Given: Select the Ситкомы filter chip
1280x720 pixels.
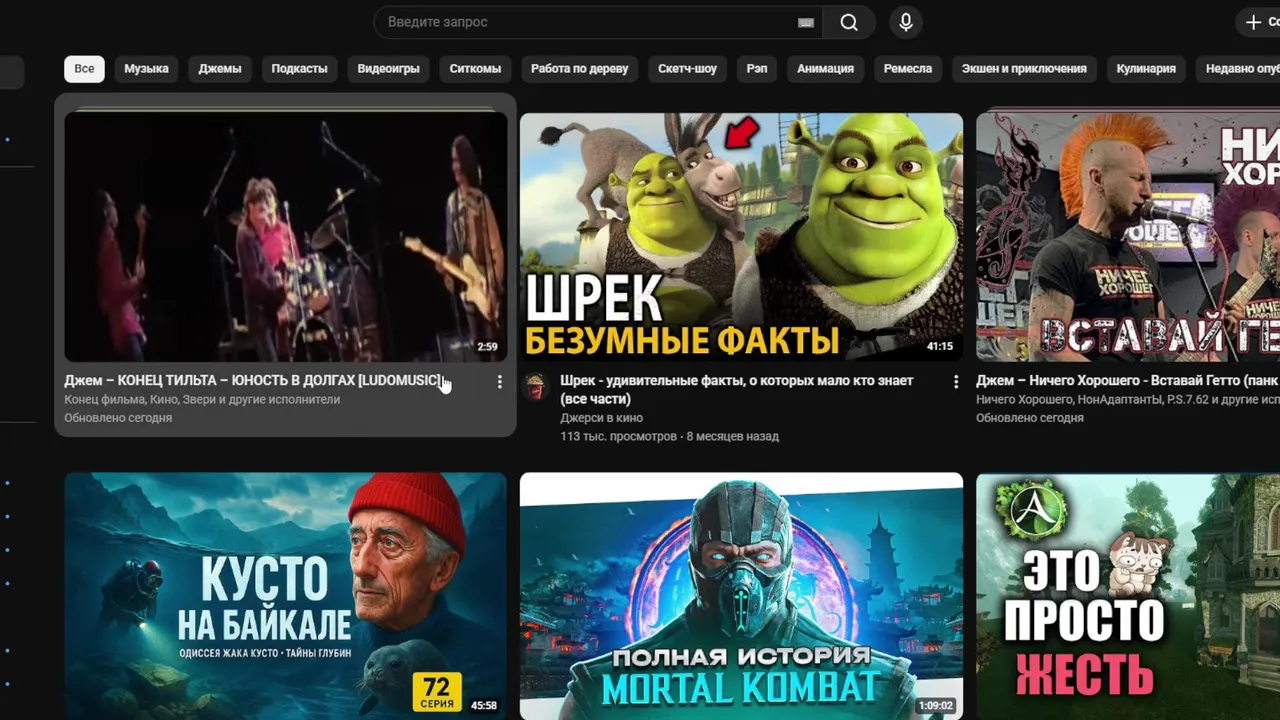Looking at the screenshot, I should (475, 68).
